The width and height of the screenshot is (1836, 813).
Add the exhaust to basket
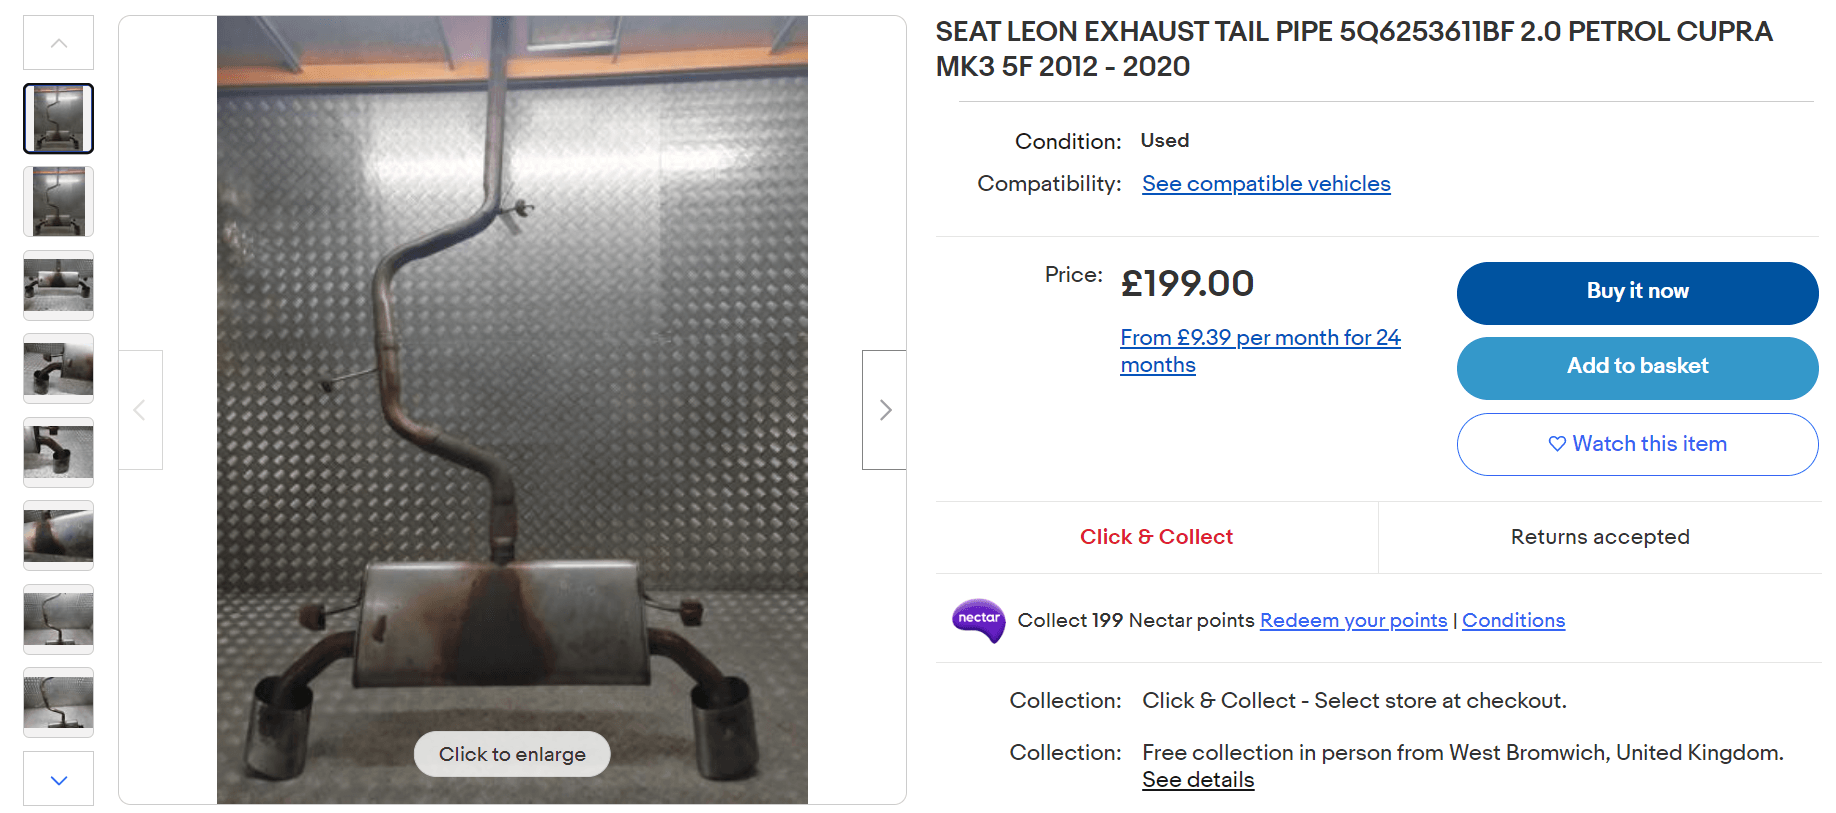click(x=1637, y=367)
